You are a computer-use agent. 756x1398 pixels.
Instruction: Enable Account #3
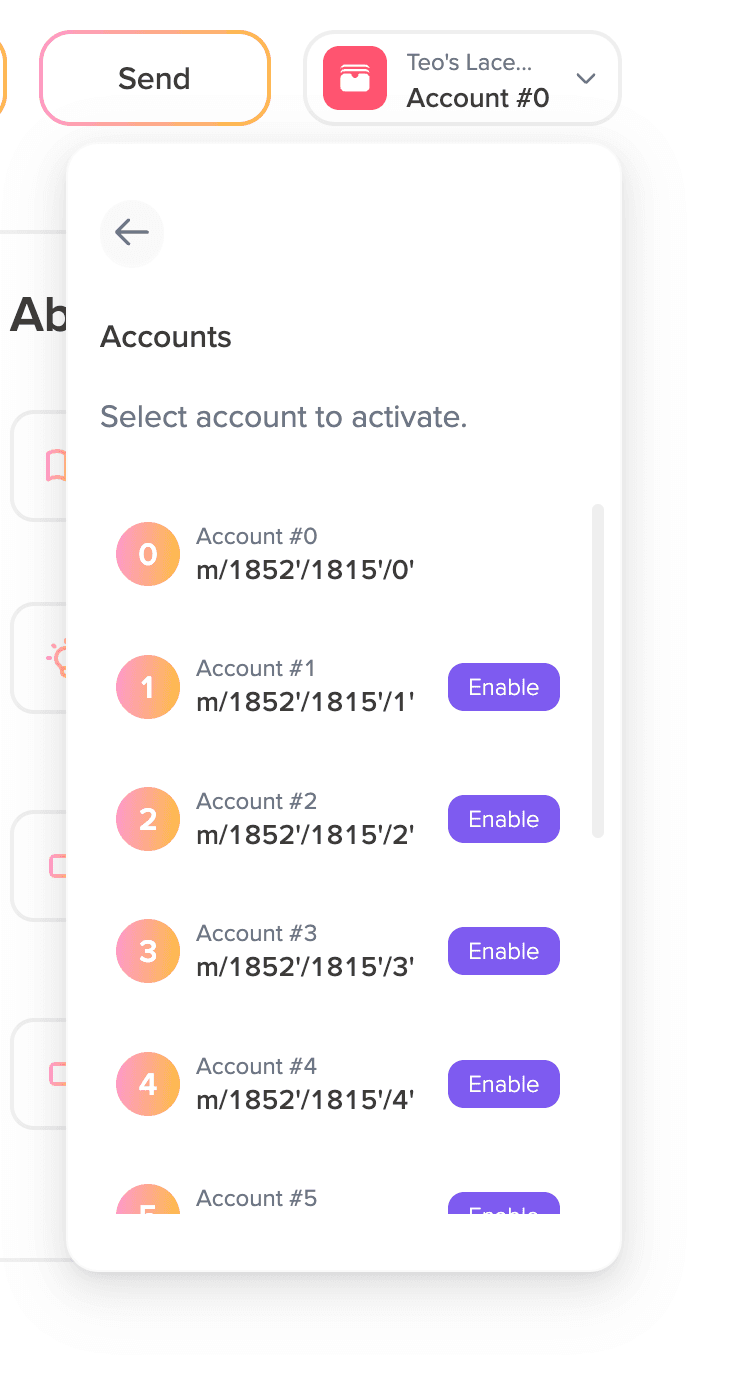click(503, 951)
